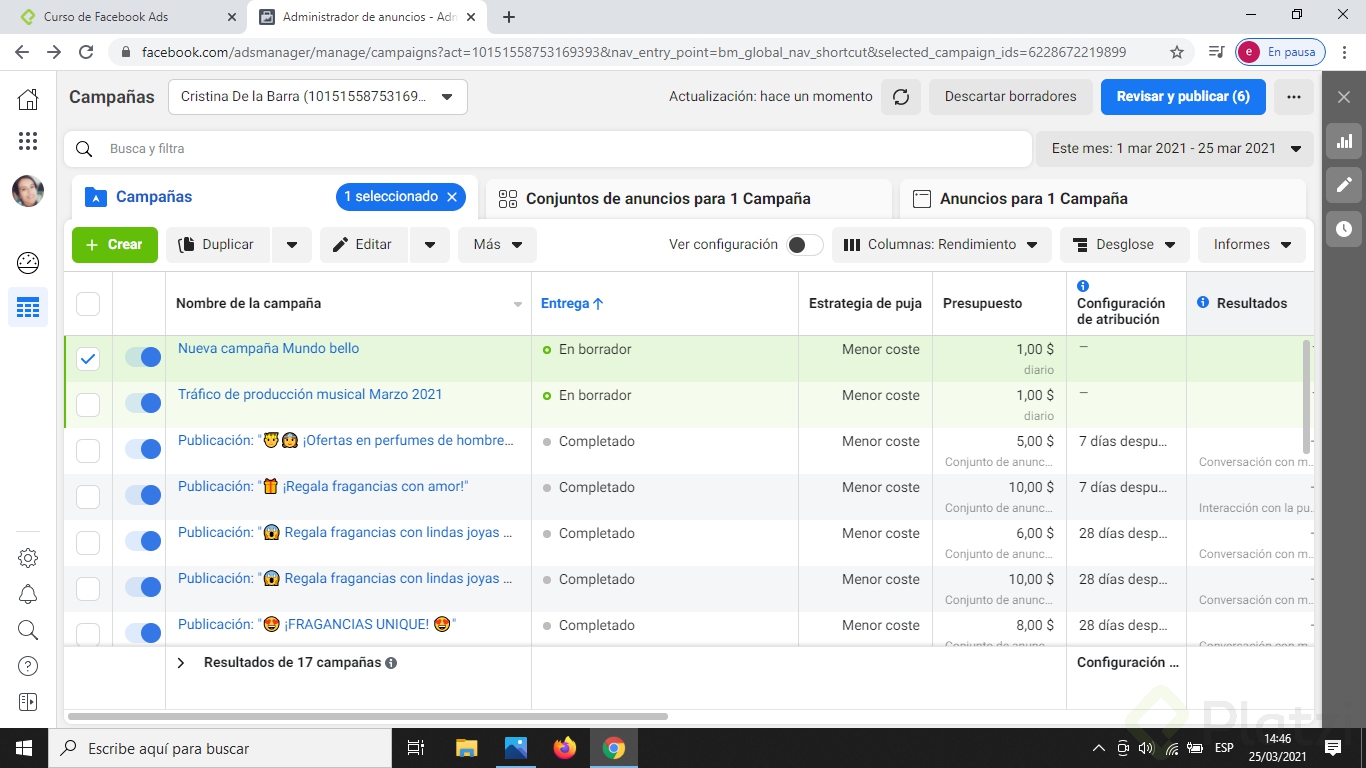Click Descartar borradores button
The image size is (1366, 768).
[1010, 97]
